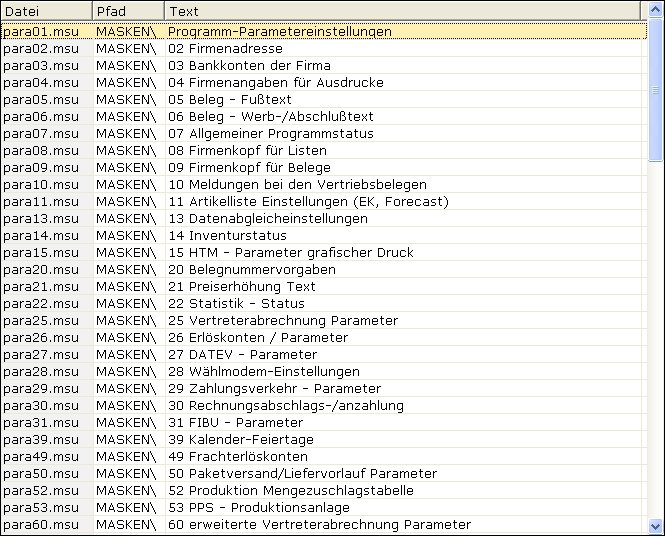
Task: Select 07 Allgemeiner Programmstatus entry
Action: [270, 133]
